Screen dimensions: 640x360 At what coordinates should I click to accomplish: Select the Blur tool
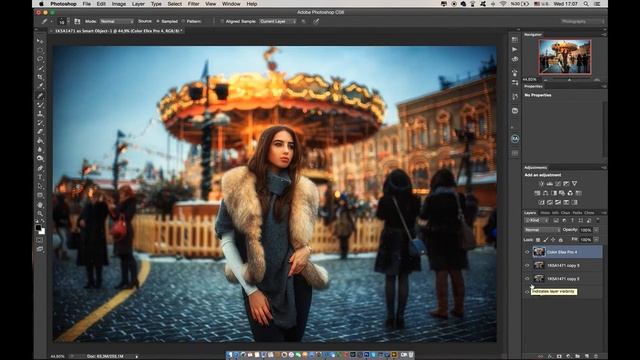click(40, 149)
